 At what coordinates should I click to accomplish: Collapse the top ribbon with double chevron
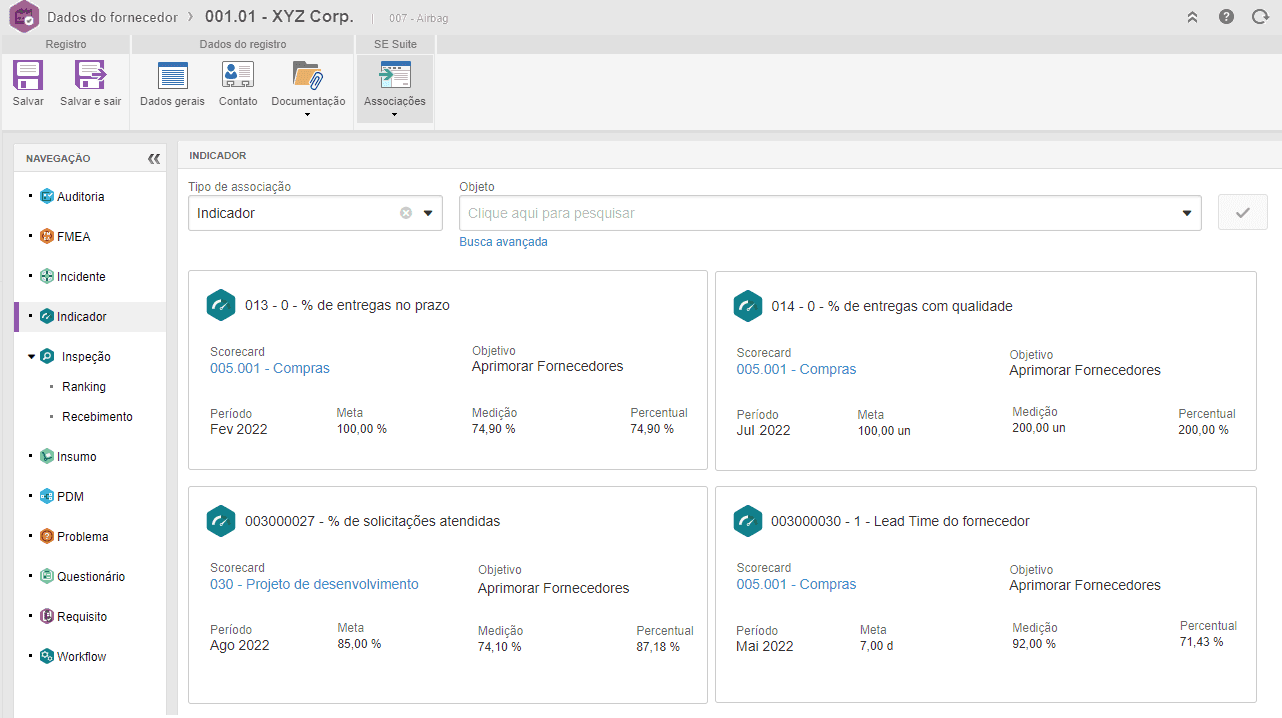1192,17
